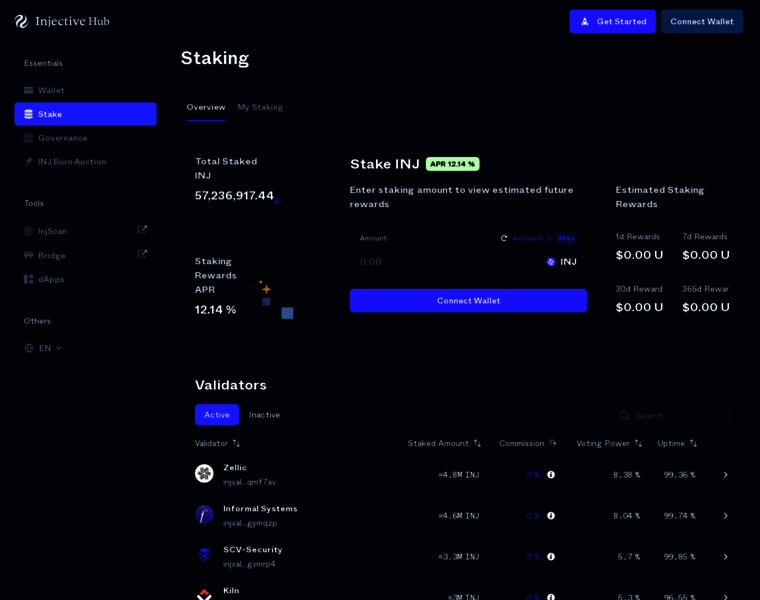This screenshot has width=760, height=600.
Task: Click the Get Started button
Action: point(613,21)
